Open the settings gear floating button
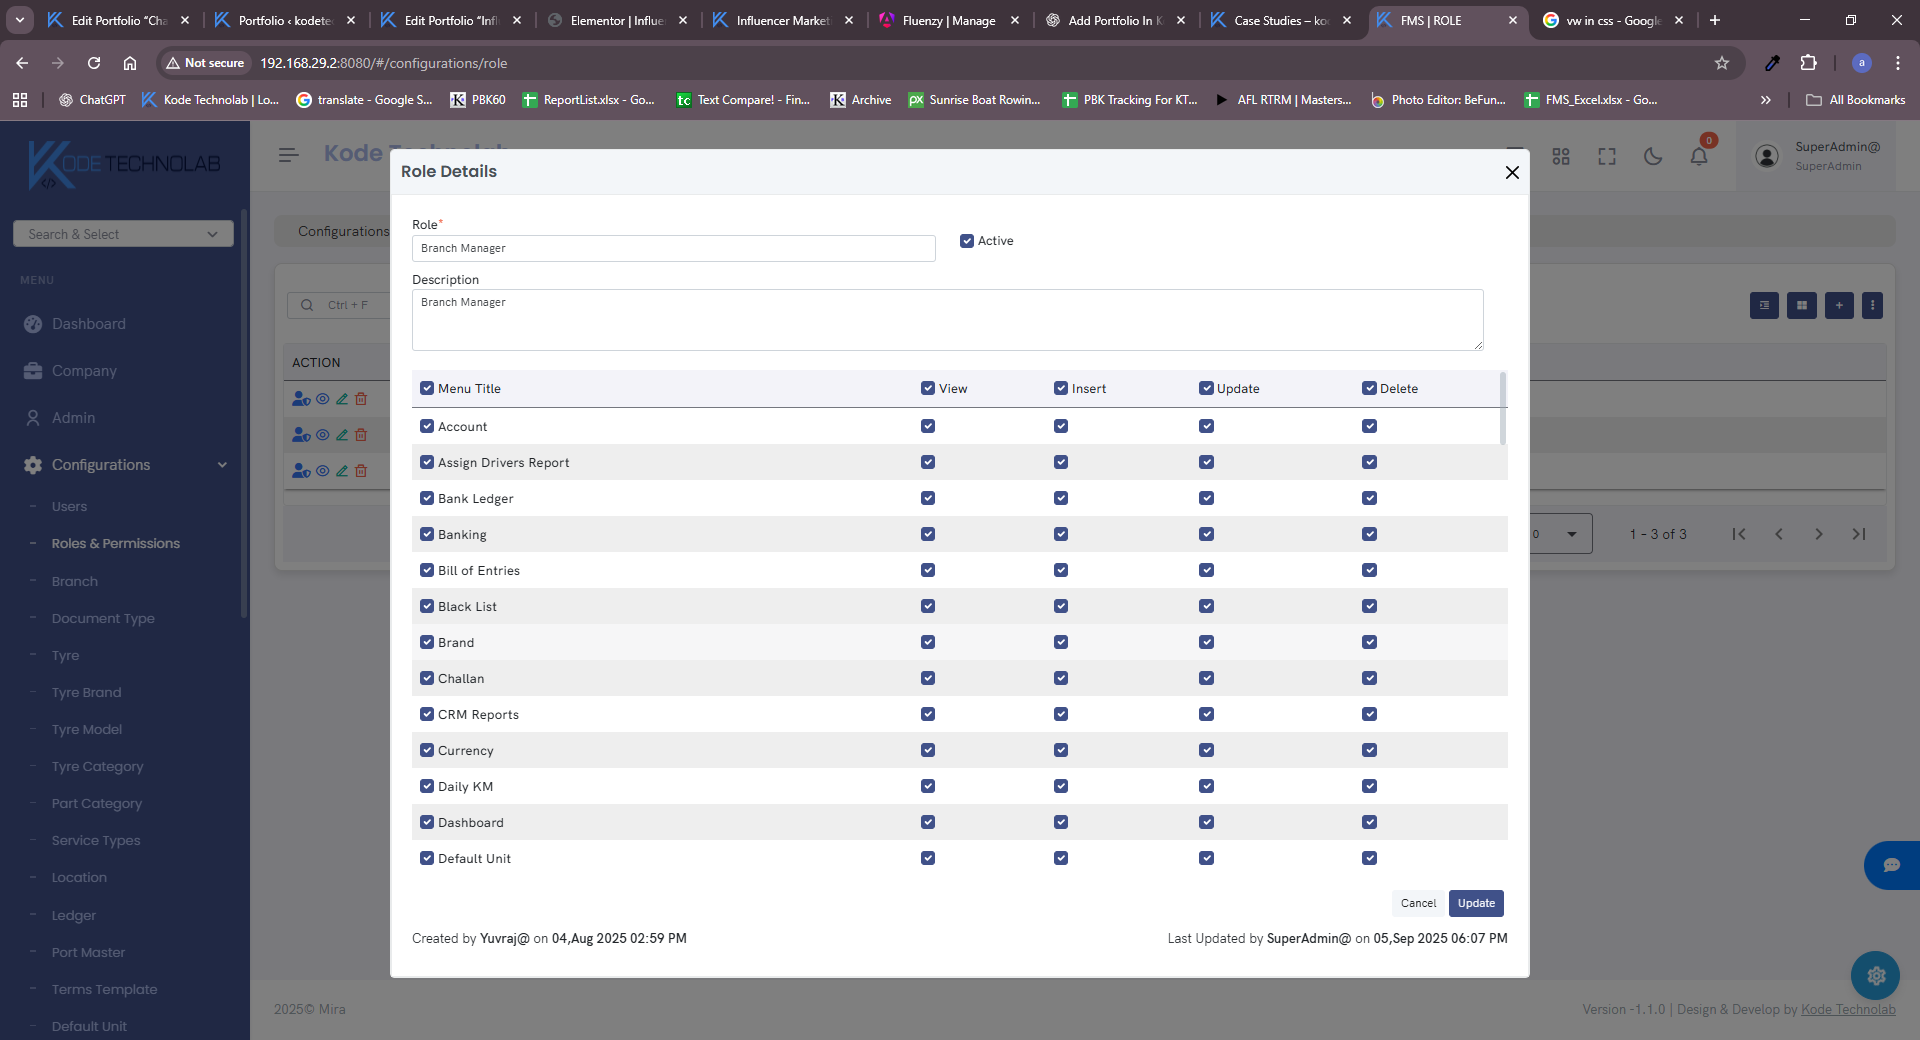This screenshot has height=1040, width=1920. pyautogui.click(x=1875, y=975)
